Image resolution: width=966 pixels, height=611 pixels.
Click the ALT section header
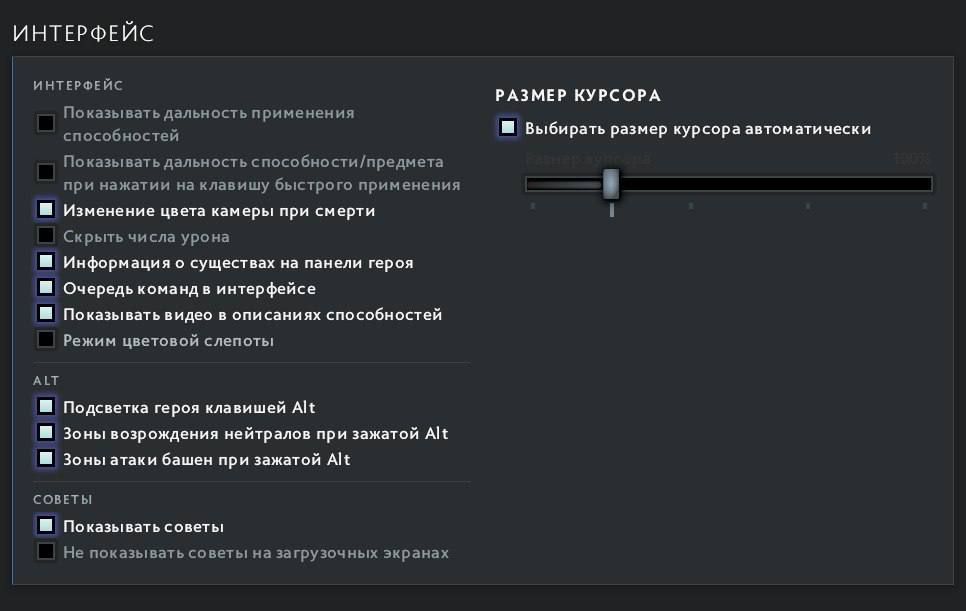click(45, 379)
